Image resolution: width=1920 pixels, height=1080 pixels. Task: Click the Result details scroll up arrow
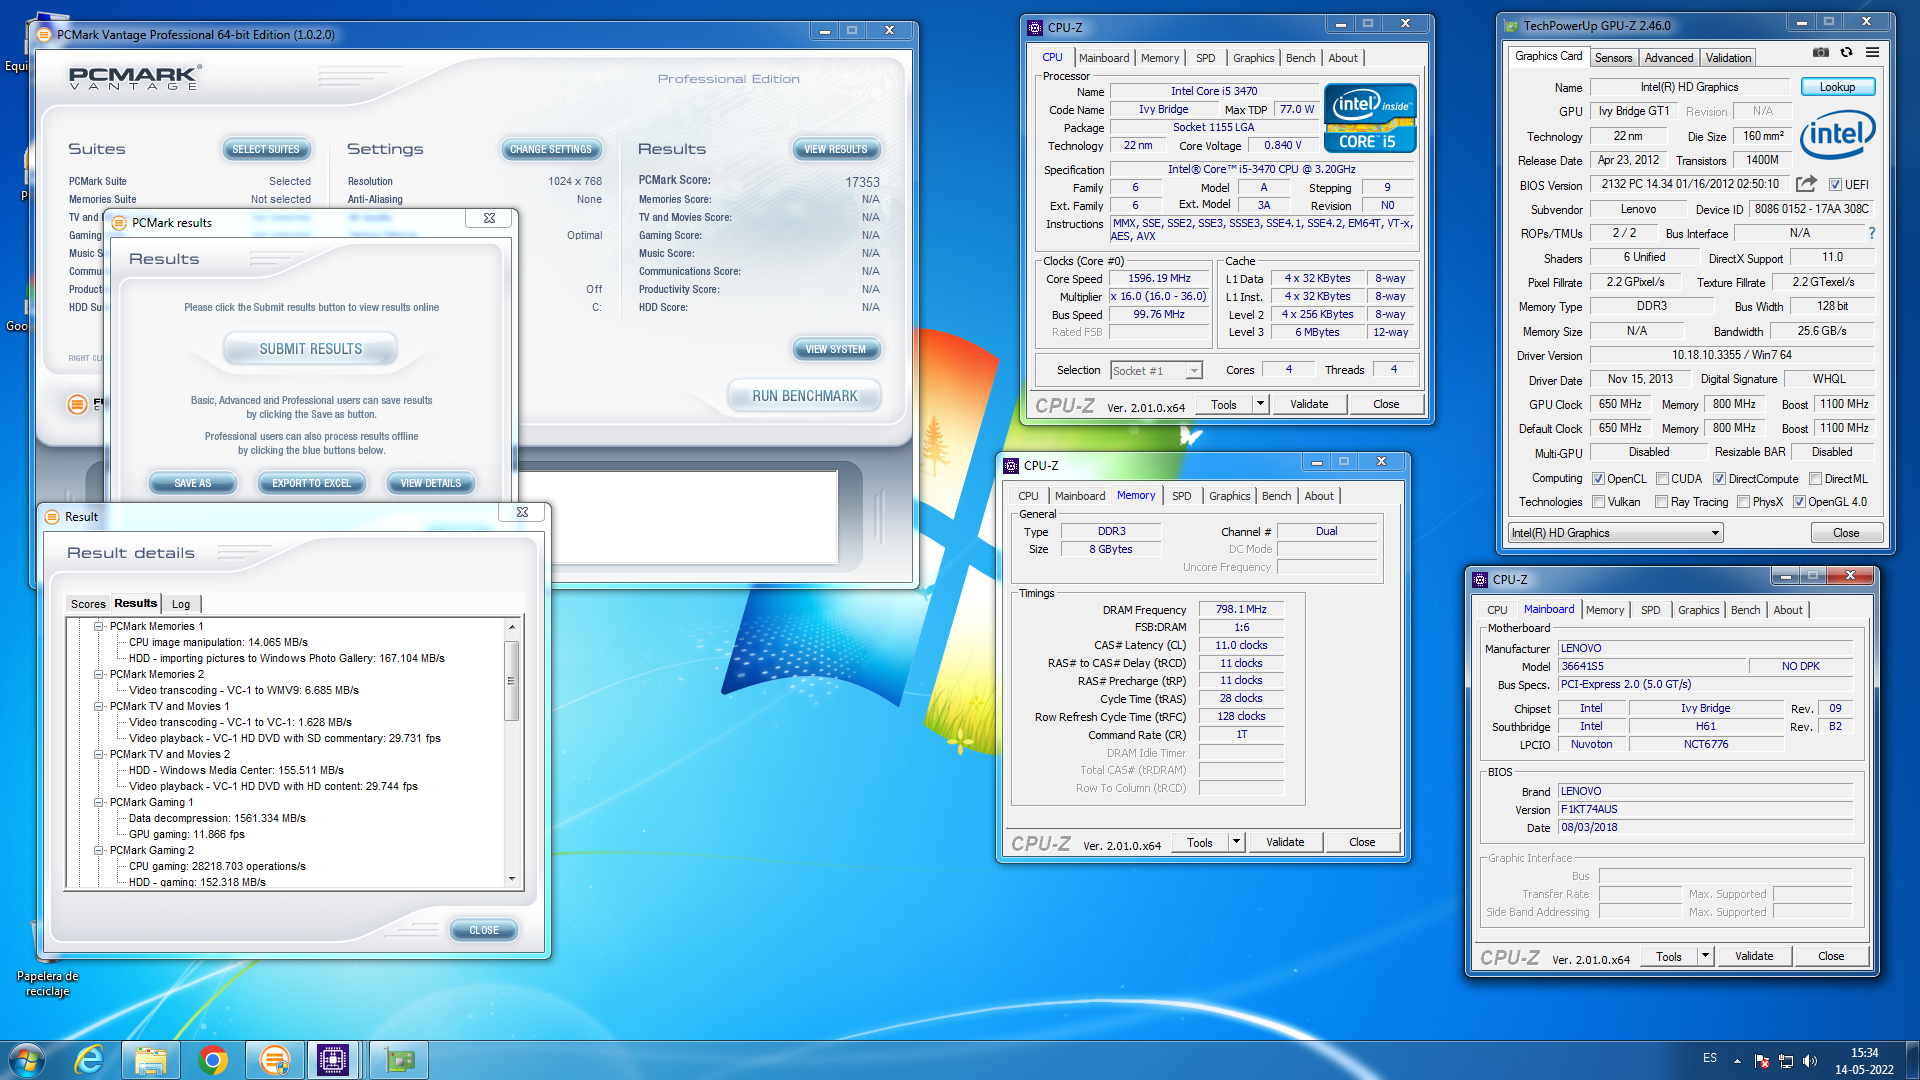511,627
